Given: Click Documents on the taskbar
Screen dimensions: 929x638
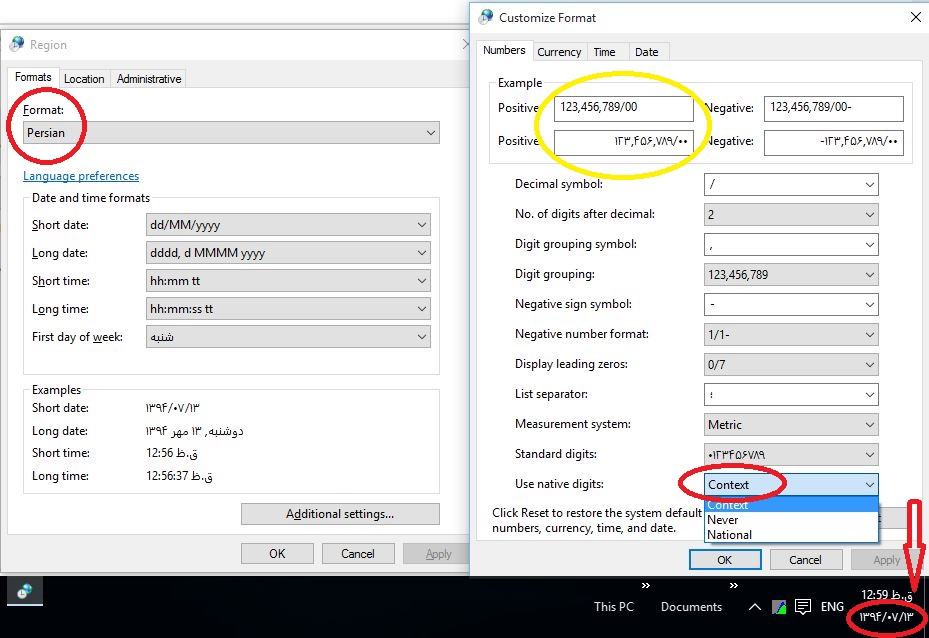Looking at the screenshot, I should click(x=691, y=607).
